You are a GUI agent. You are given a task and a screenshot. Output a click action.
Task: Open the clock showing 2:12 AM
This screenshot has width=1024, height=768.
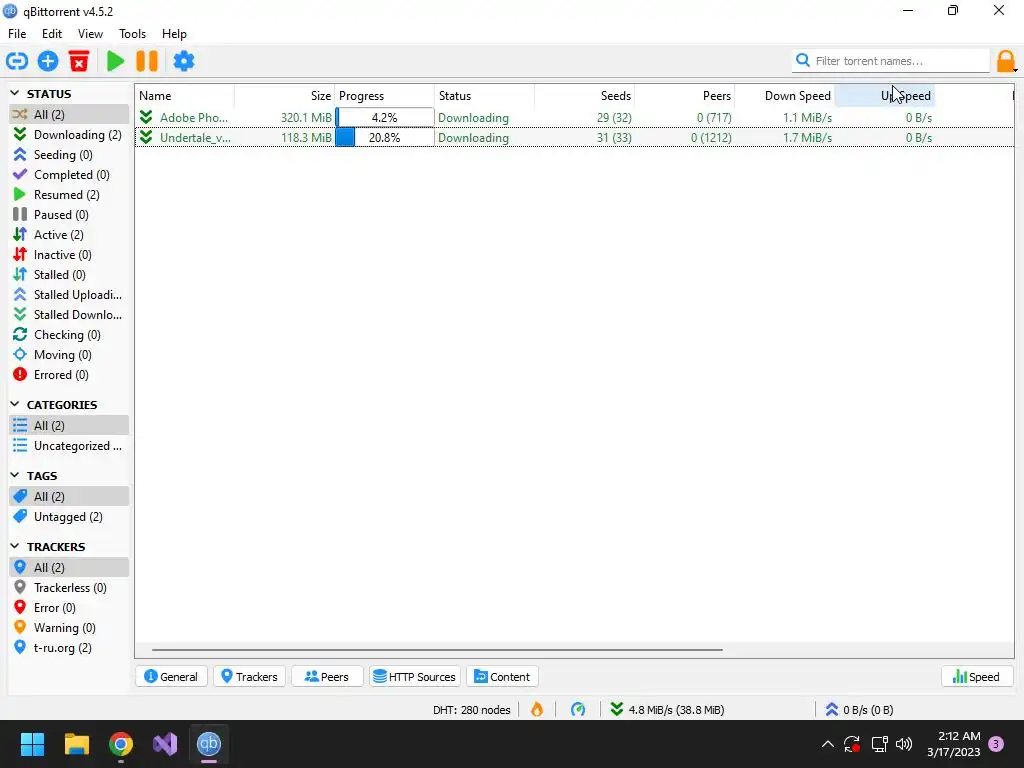tap(954, 744)
